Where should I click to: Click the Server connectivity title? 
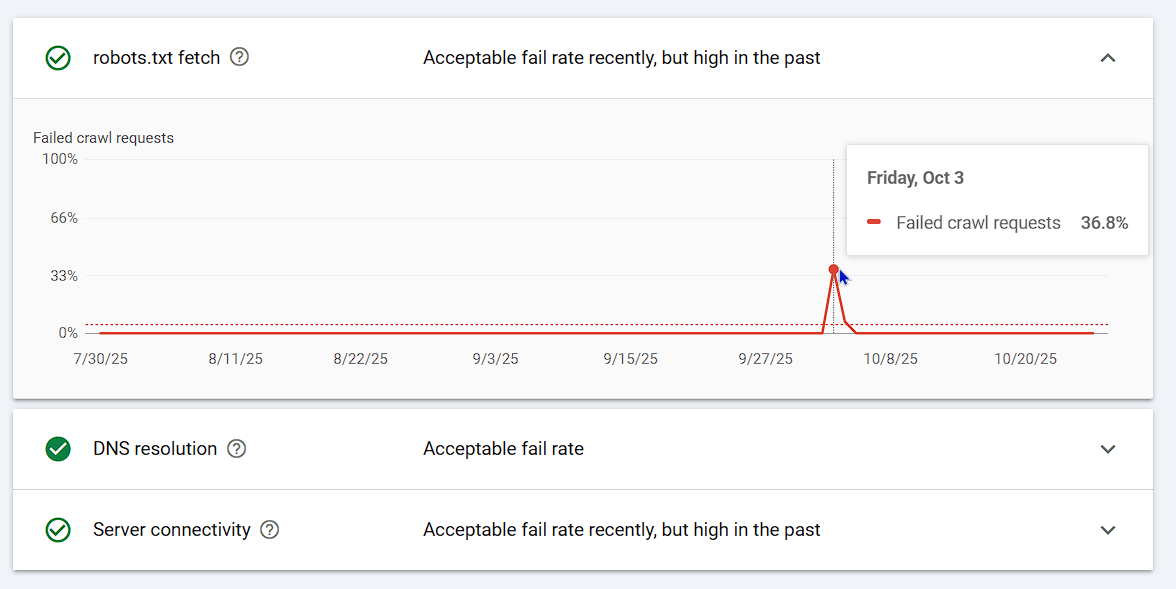171,530
